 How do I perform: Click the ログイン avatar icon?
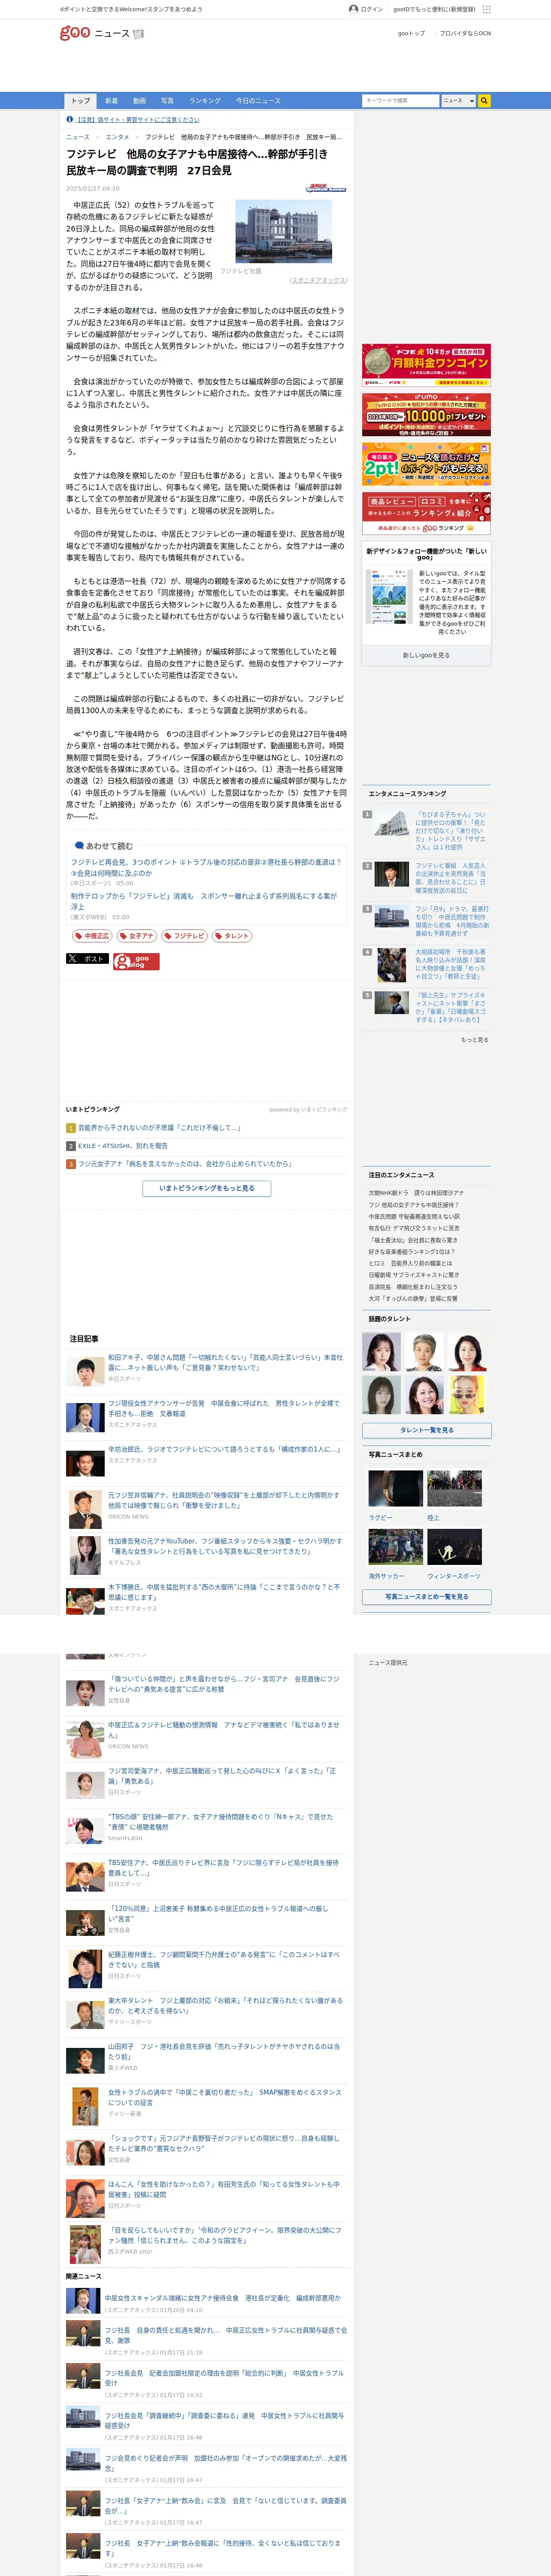click(x=353, y=9)
